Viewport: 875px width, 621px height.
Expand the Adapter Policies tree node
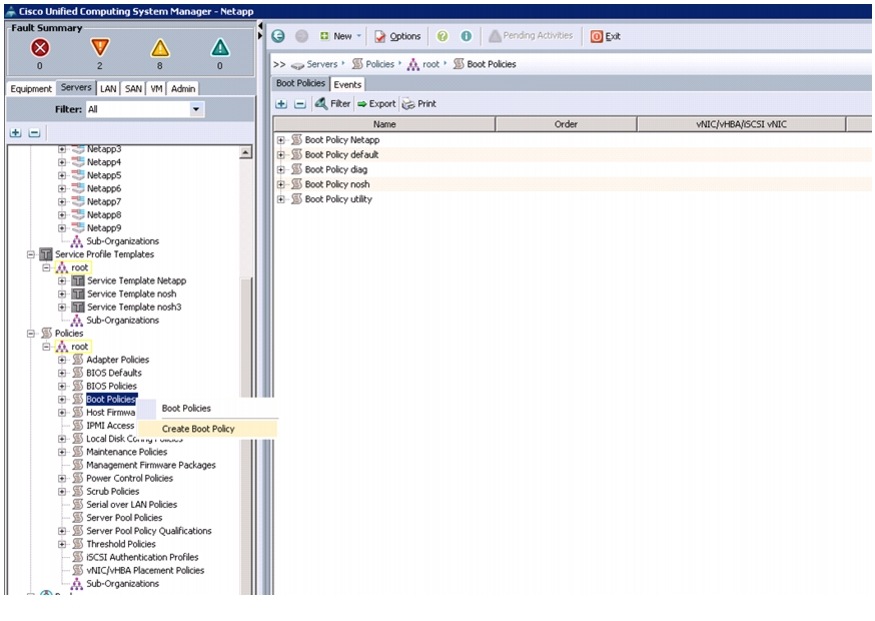click(x=62, y=360)
